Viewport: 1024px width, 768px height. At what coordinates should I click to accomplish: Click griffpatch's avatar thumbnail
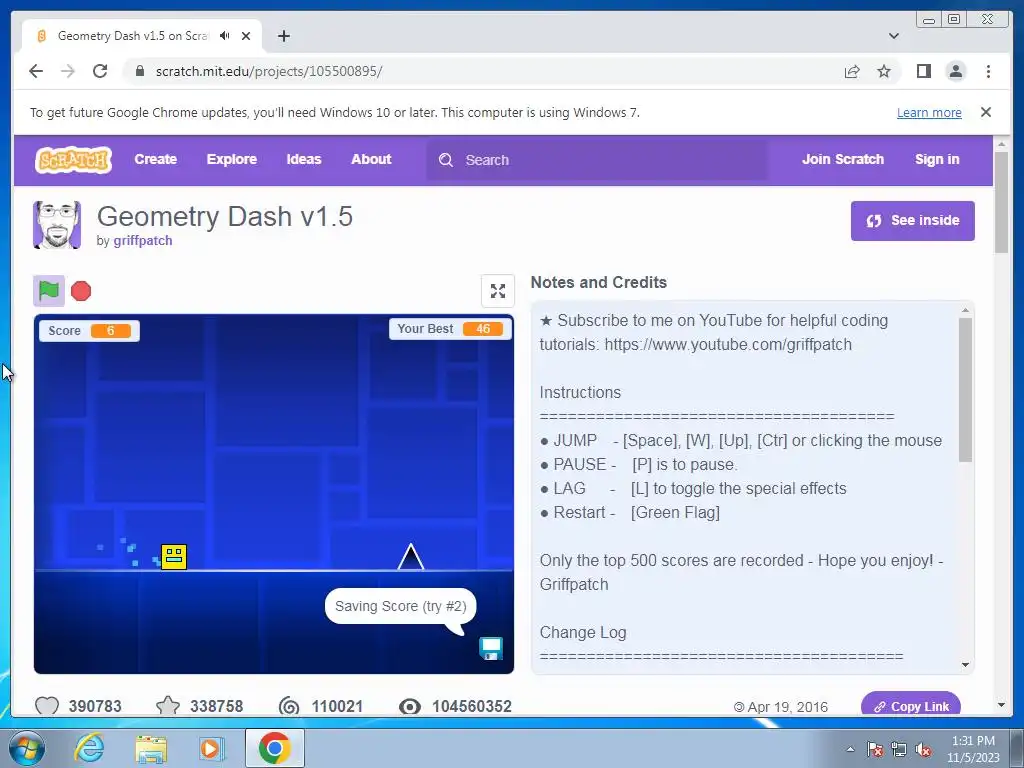click(x=57, y=225)
